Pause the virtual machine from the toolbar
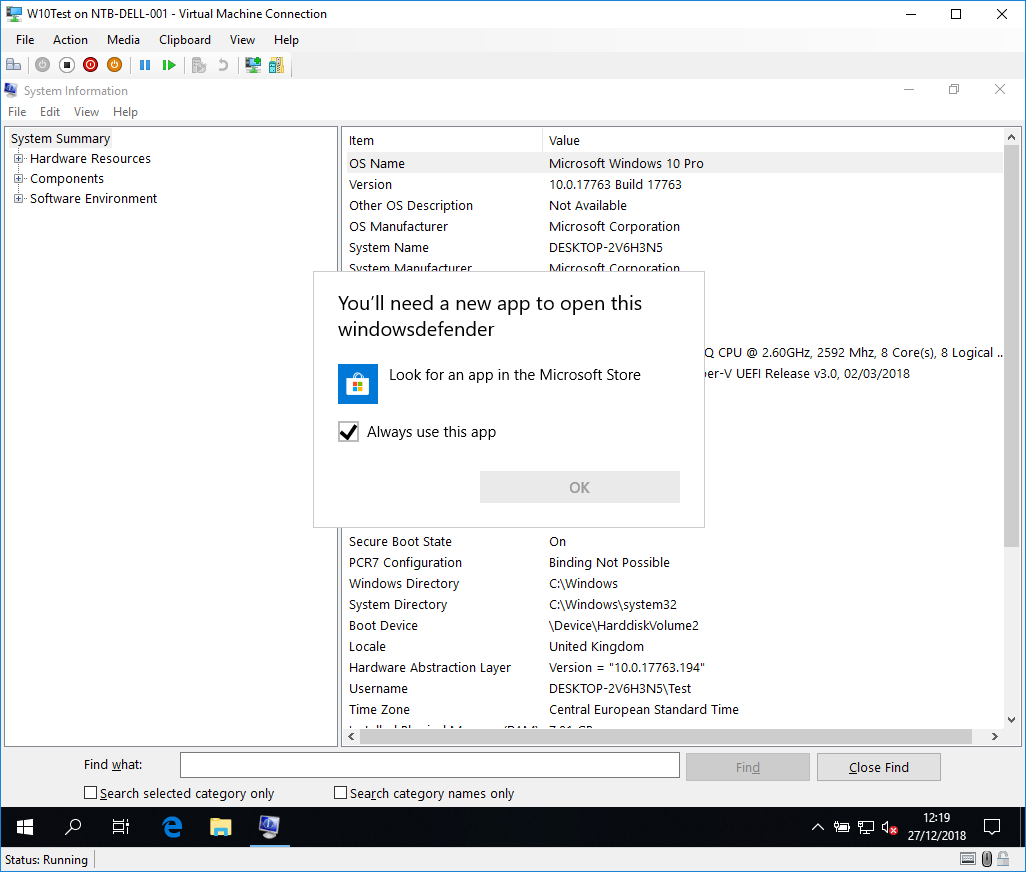The image size is (1026, 872). coord(145,65)
